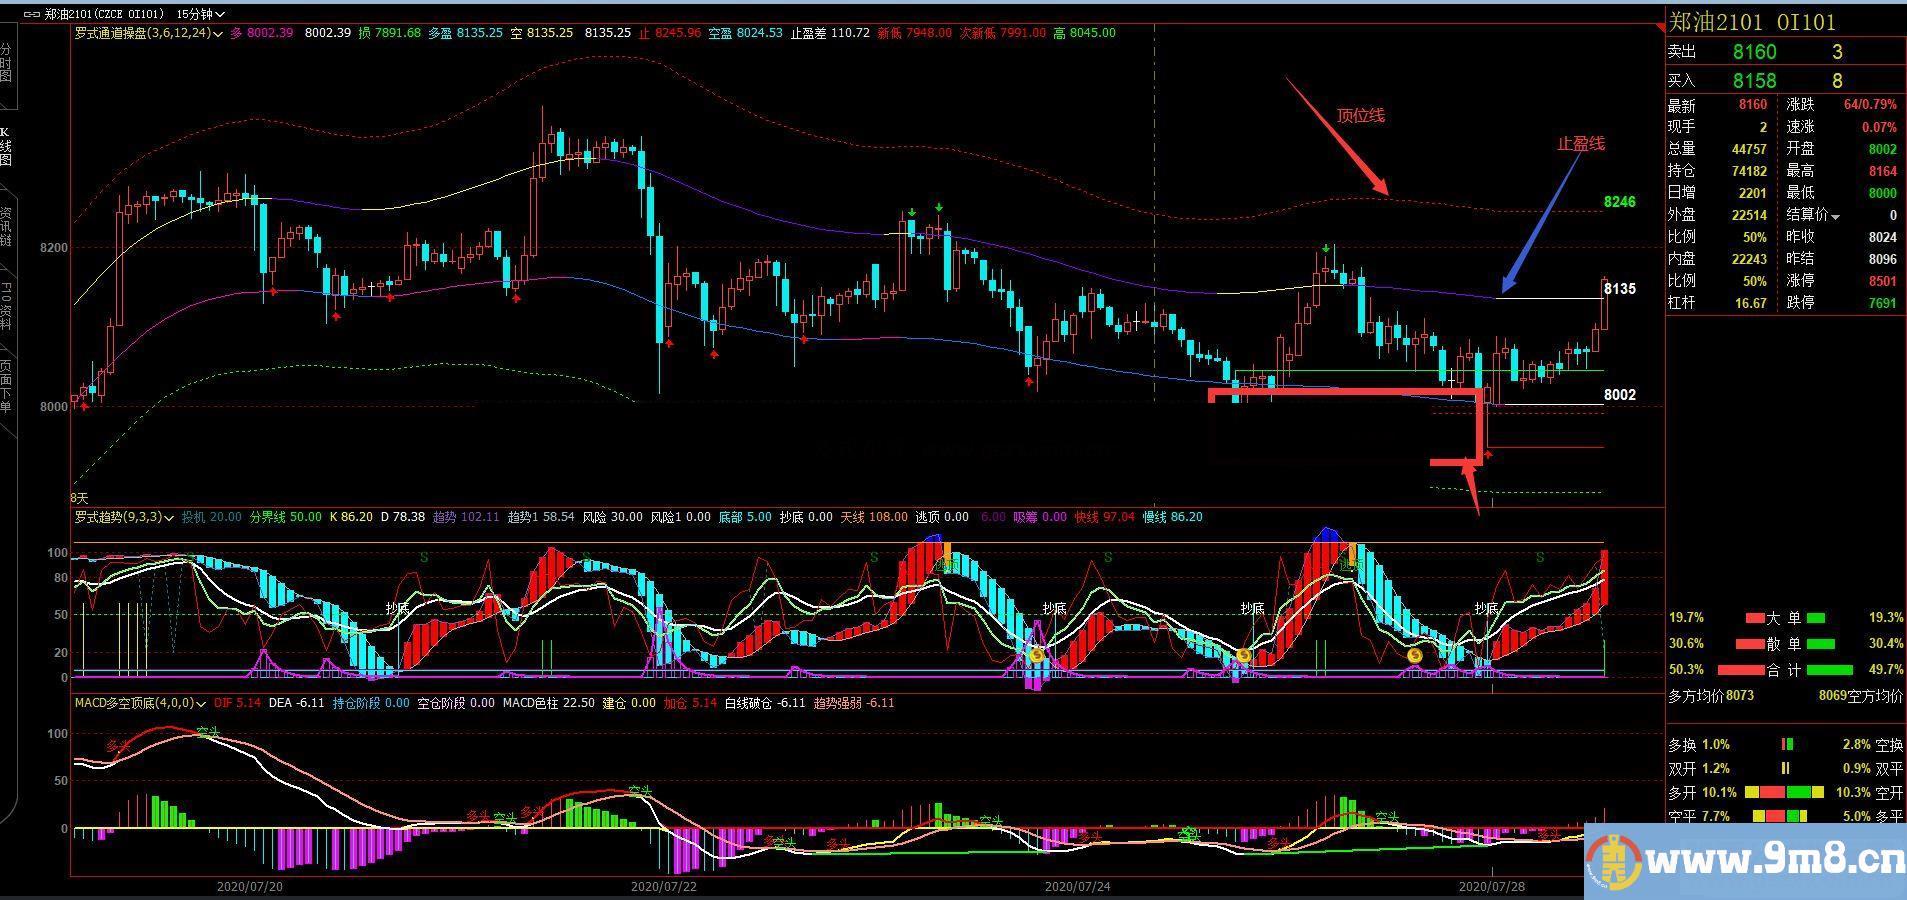Open the F10资料 side tab

[7, 306]
